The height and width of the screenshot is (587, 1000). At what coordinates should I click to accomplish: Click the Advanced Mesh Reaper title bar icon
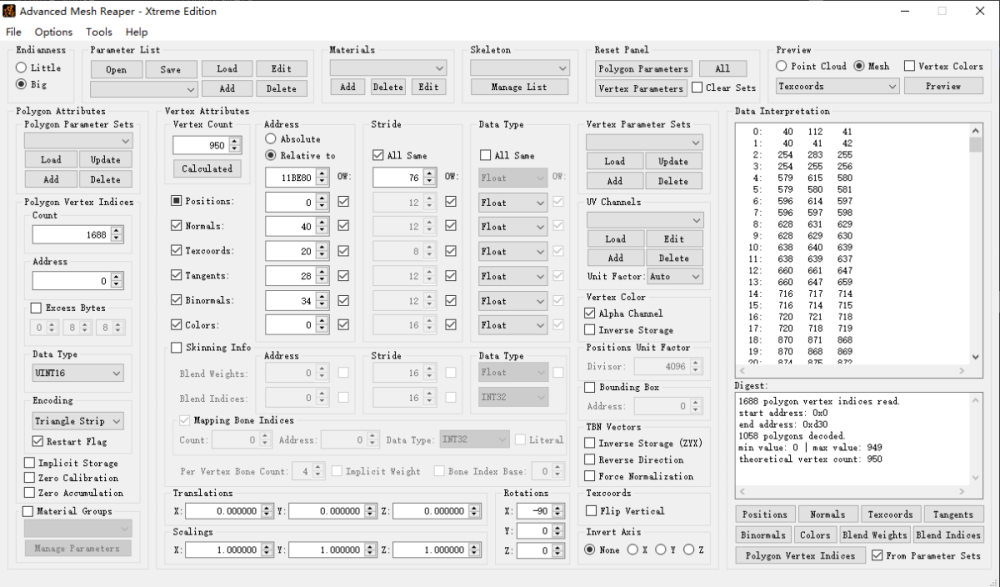tap(10, 11)
